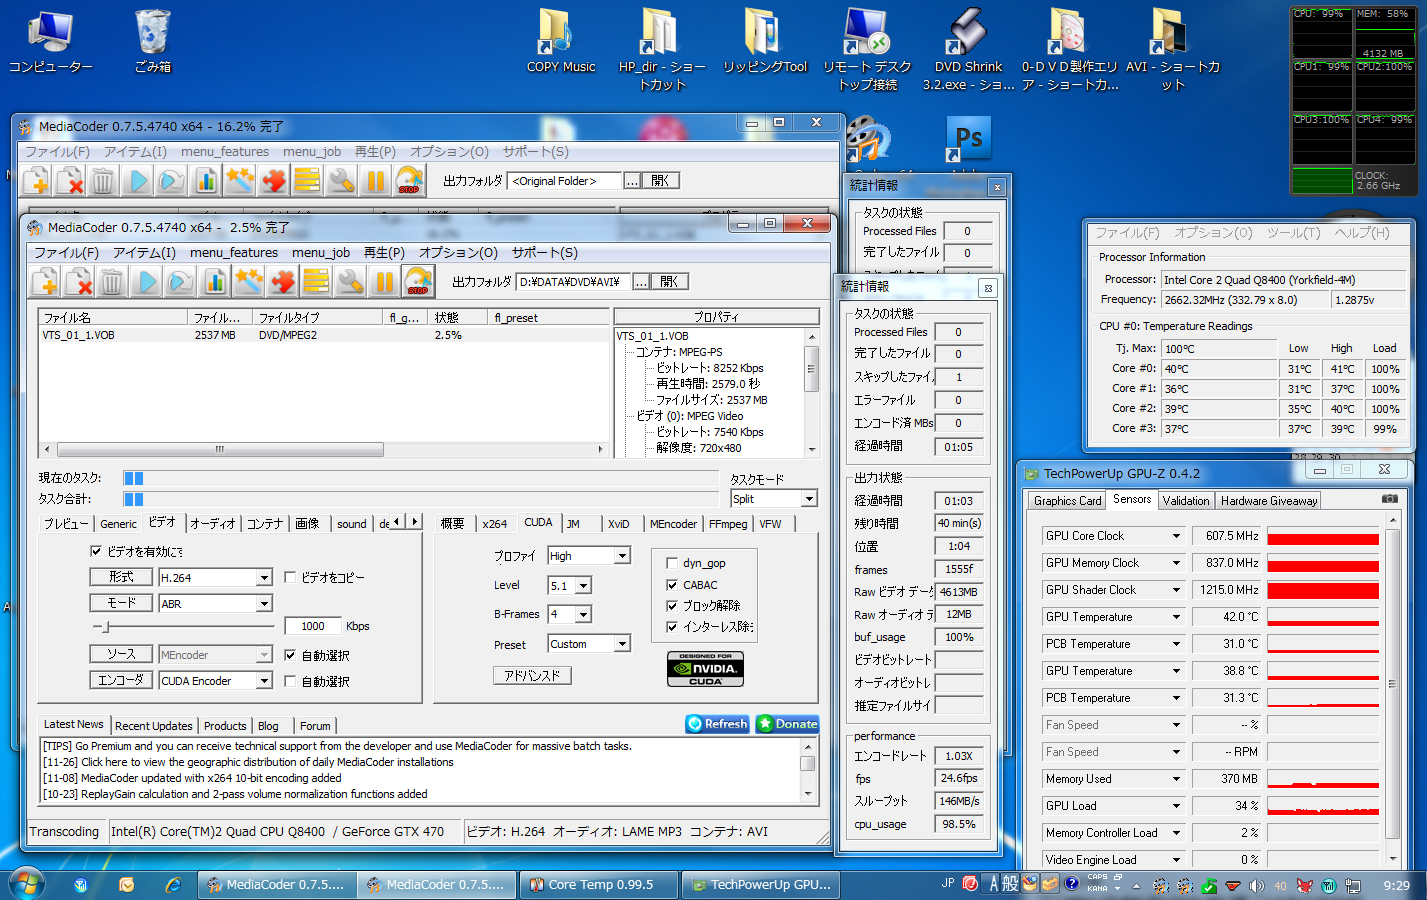The width and height of the screenshot is (1427, 900).
Task: Click the bar chart statistics icon in the front MediaCoder toolbar
Action: point(214,282)
